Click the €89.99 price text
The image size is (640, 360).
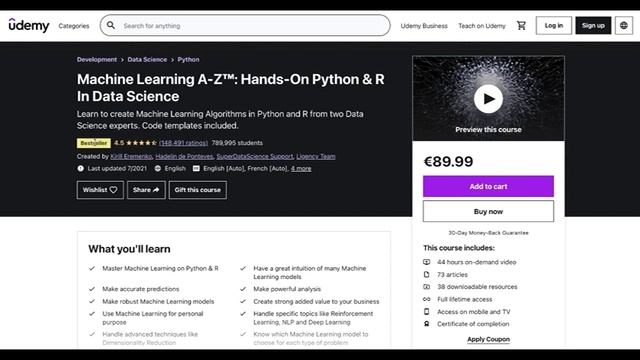[x=448, y=162]
